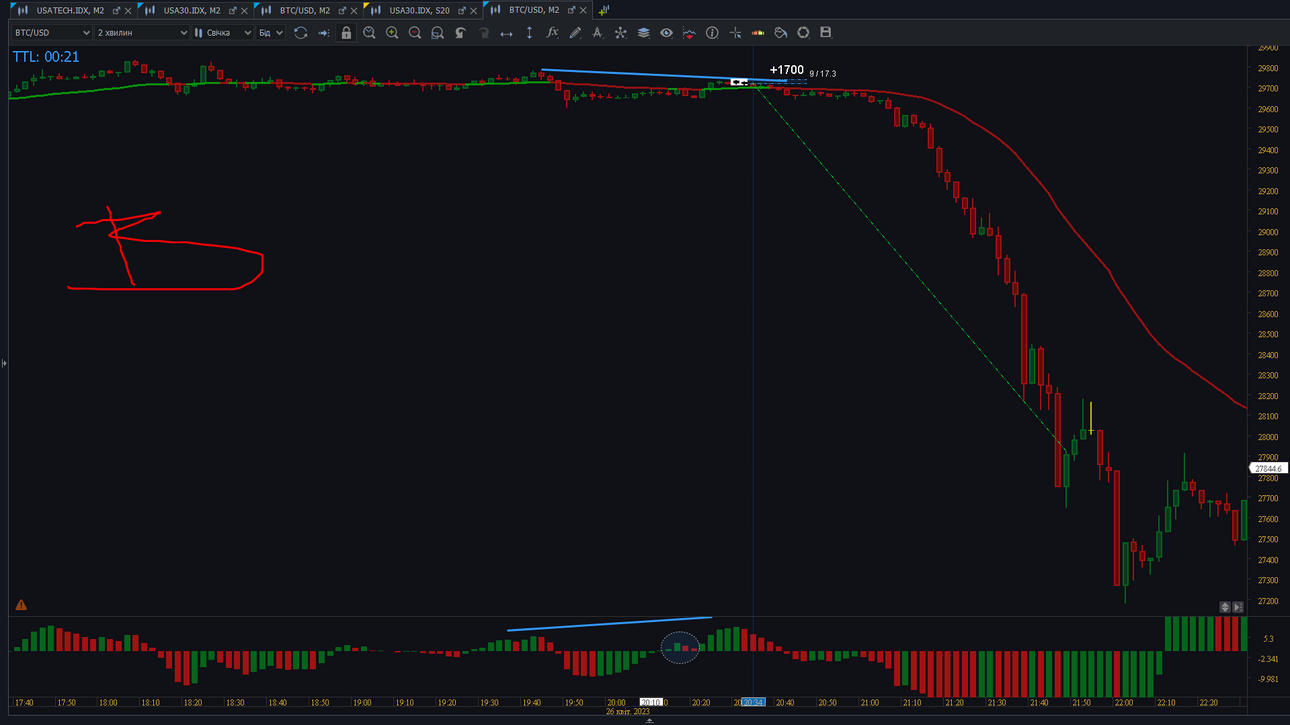Click the blue trend line above candles
1290x725 pixels.
pos(664,75)
